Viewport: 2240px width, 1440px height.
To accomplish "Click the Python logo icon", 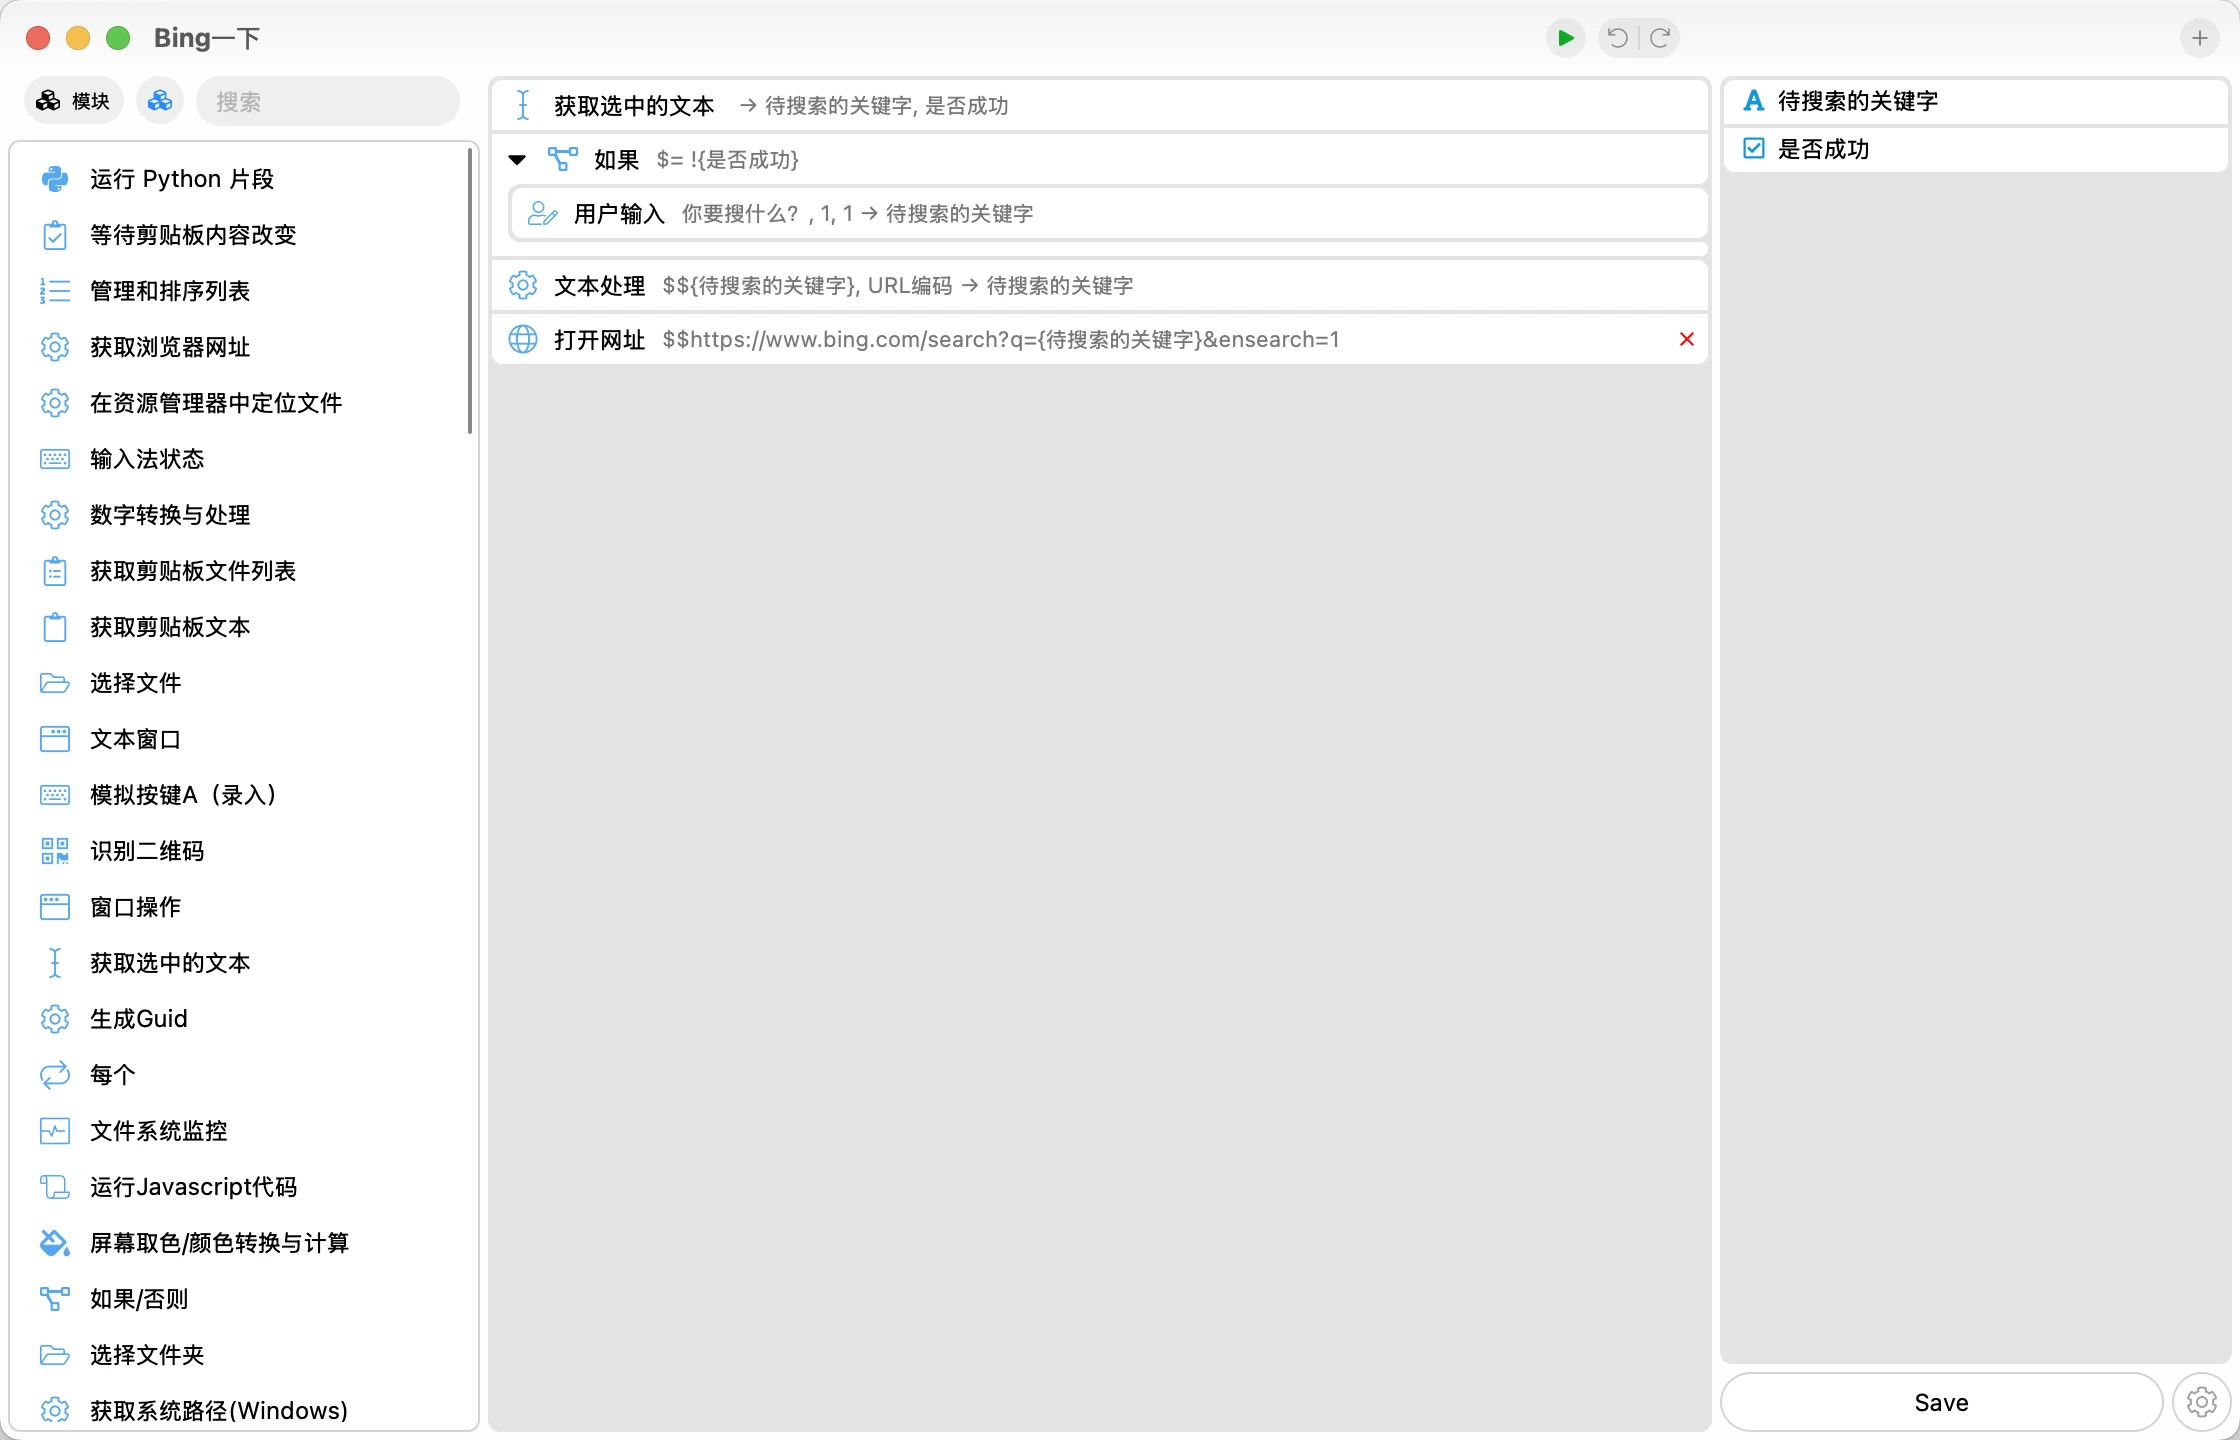I will pos(54,179).
